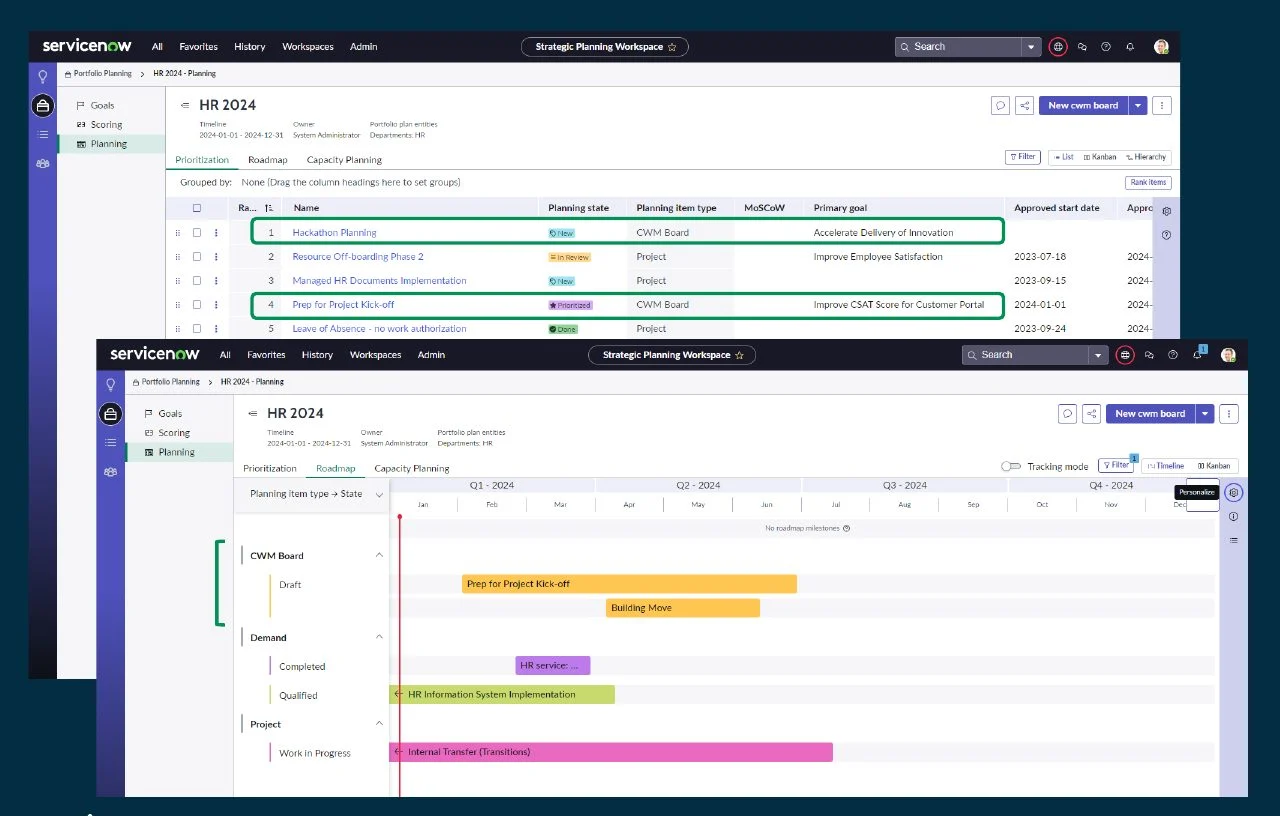This screenshot has width=1280, height=816.
Task: Tick the Resource Off-boarding Phase 2 checkbox
Action: (197, 257)
